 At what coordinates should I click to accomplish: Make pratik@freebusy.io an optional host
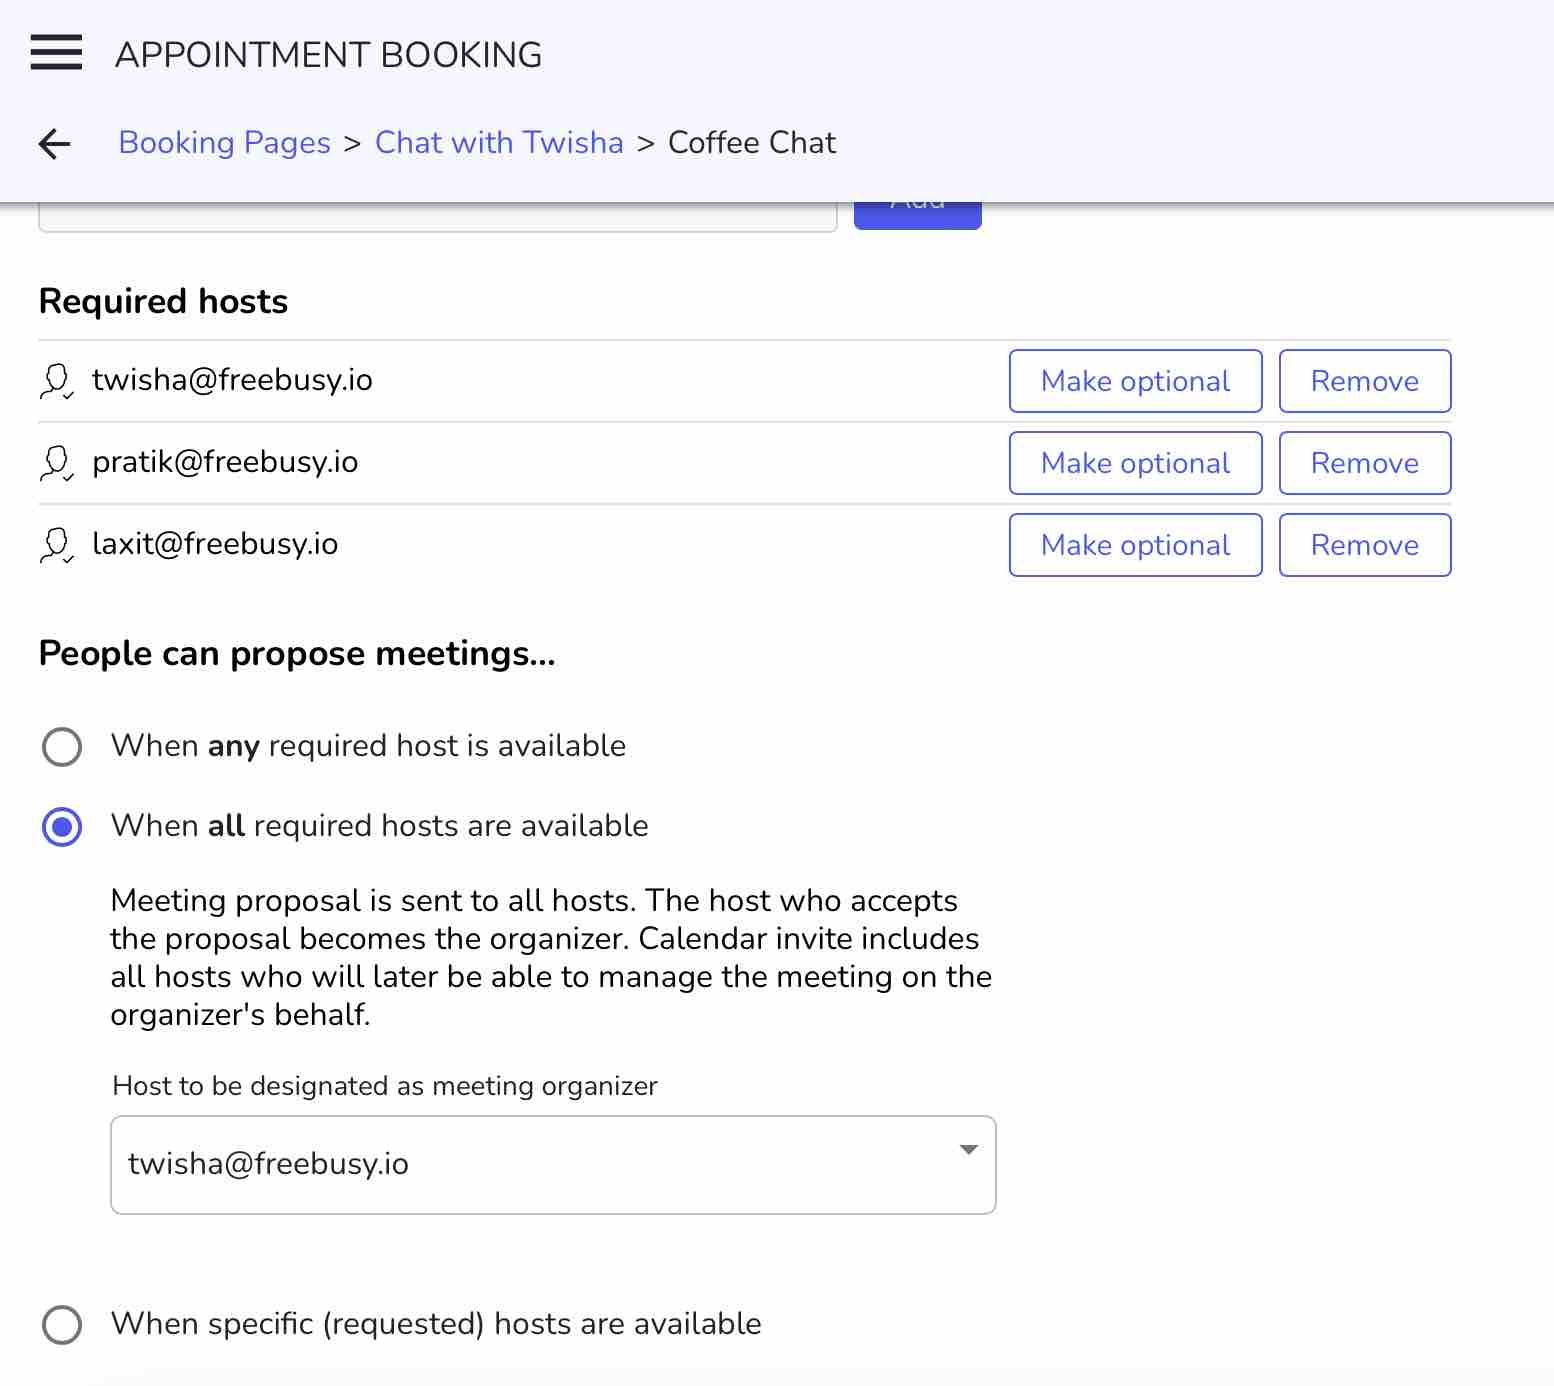click(x=1135, y=463)
